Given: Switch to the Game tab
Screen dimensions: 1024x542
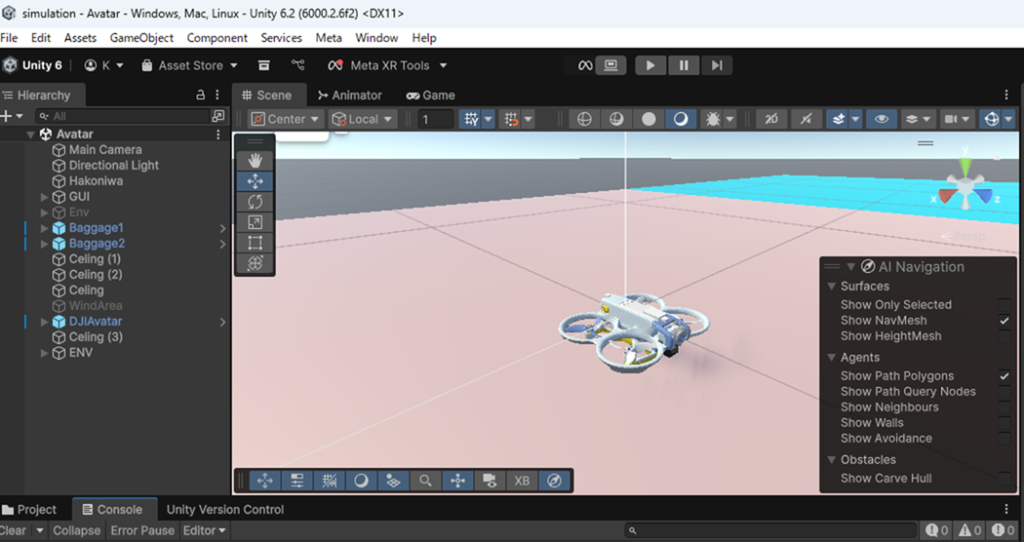Looking at the screenshot, I should click(431, 95).
